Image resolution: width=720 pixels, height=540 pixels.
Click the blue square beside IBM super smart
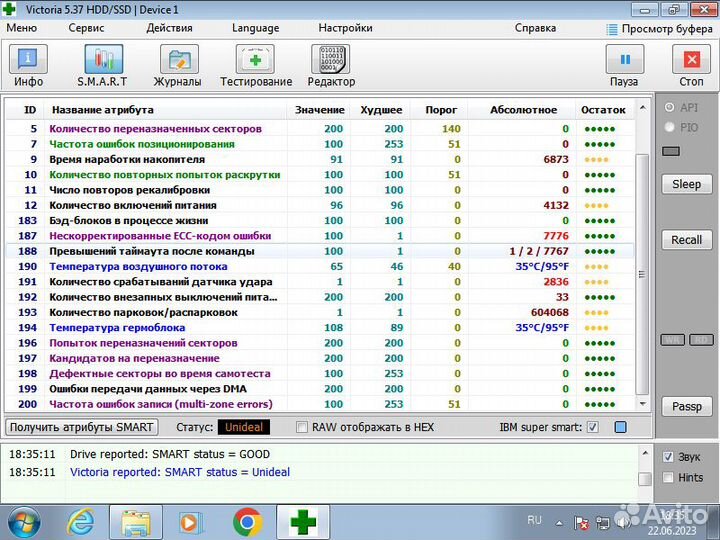620,427
